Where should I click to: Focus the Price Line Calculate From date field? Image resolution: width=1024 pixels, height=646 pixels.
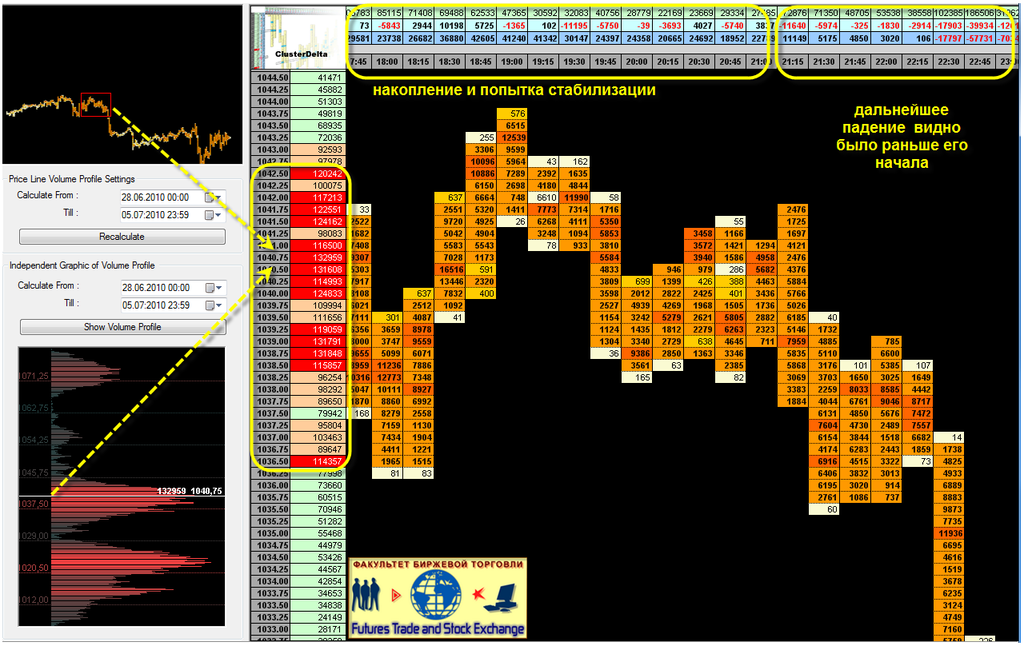171,197
